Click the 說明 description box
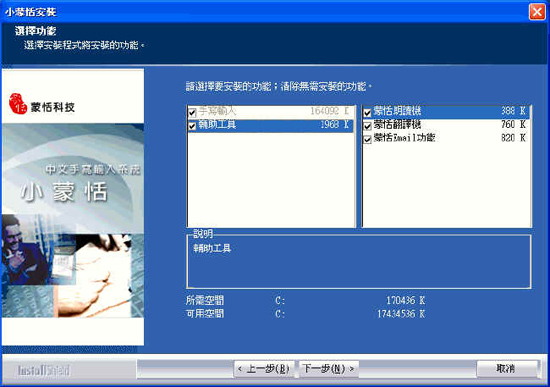 click(359, 261)
